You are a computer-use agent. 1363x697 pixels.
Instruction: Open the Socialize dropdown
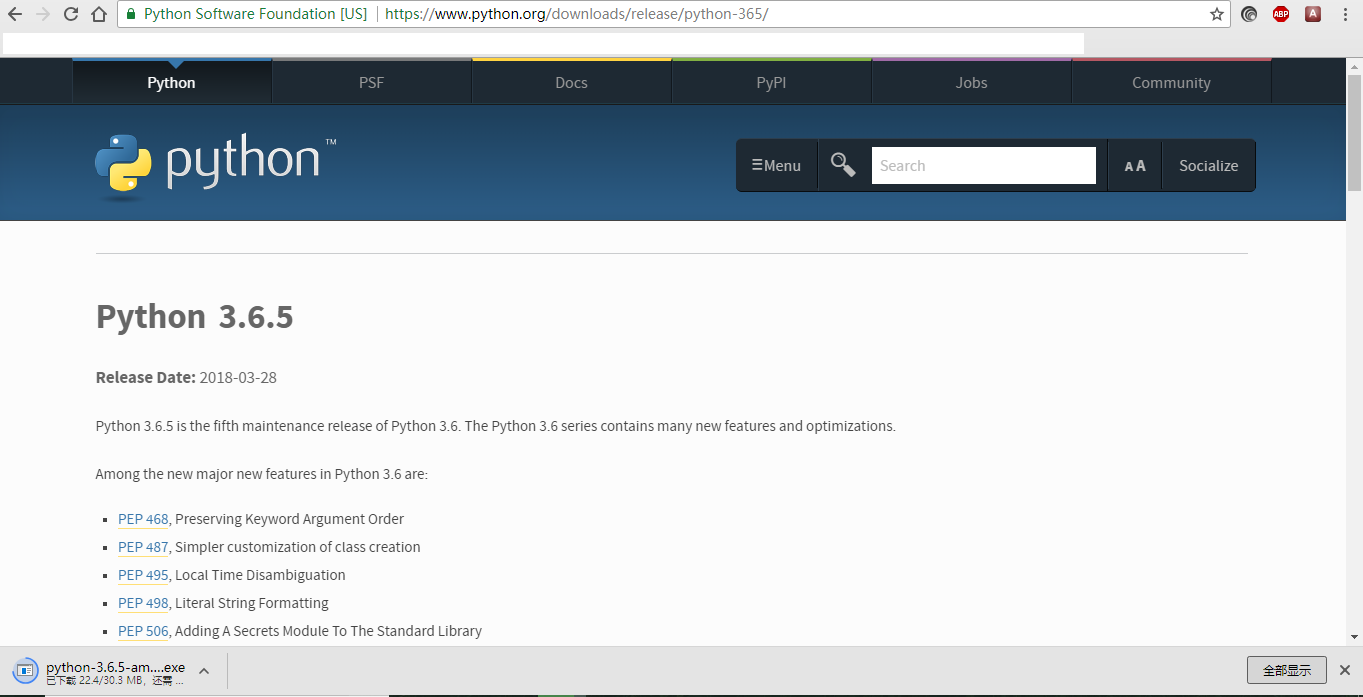coord(1208,166)
